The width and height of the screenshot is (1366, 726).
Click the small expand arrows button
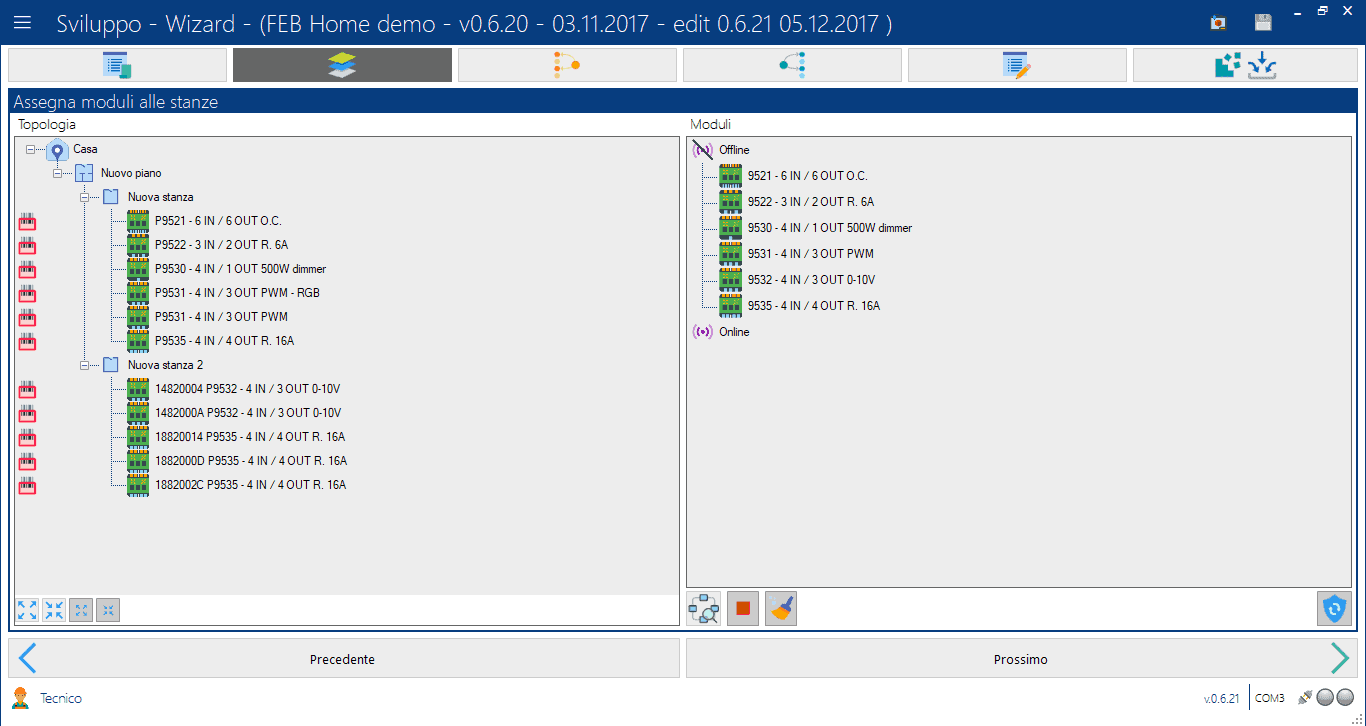tap(81, 610)
